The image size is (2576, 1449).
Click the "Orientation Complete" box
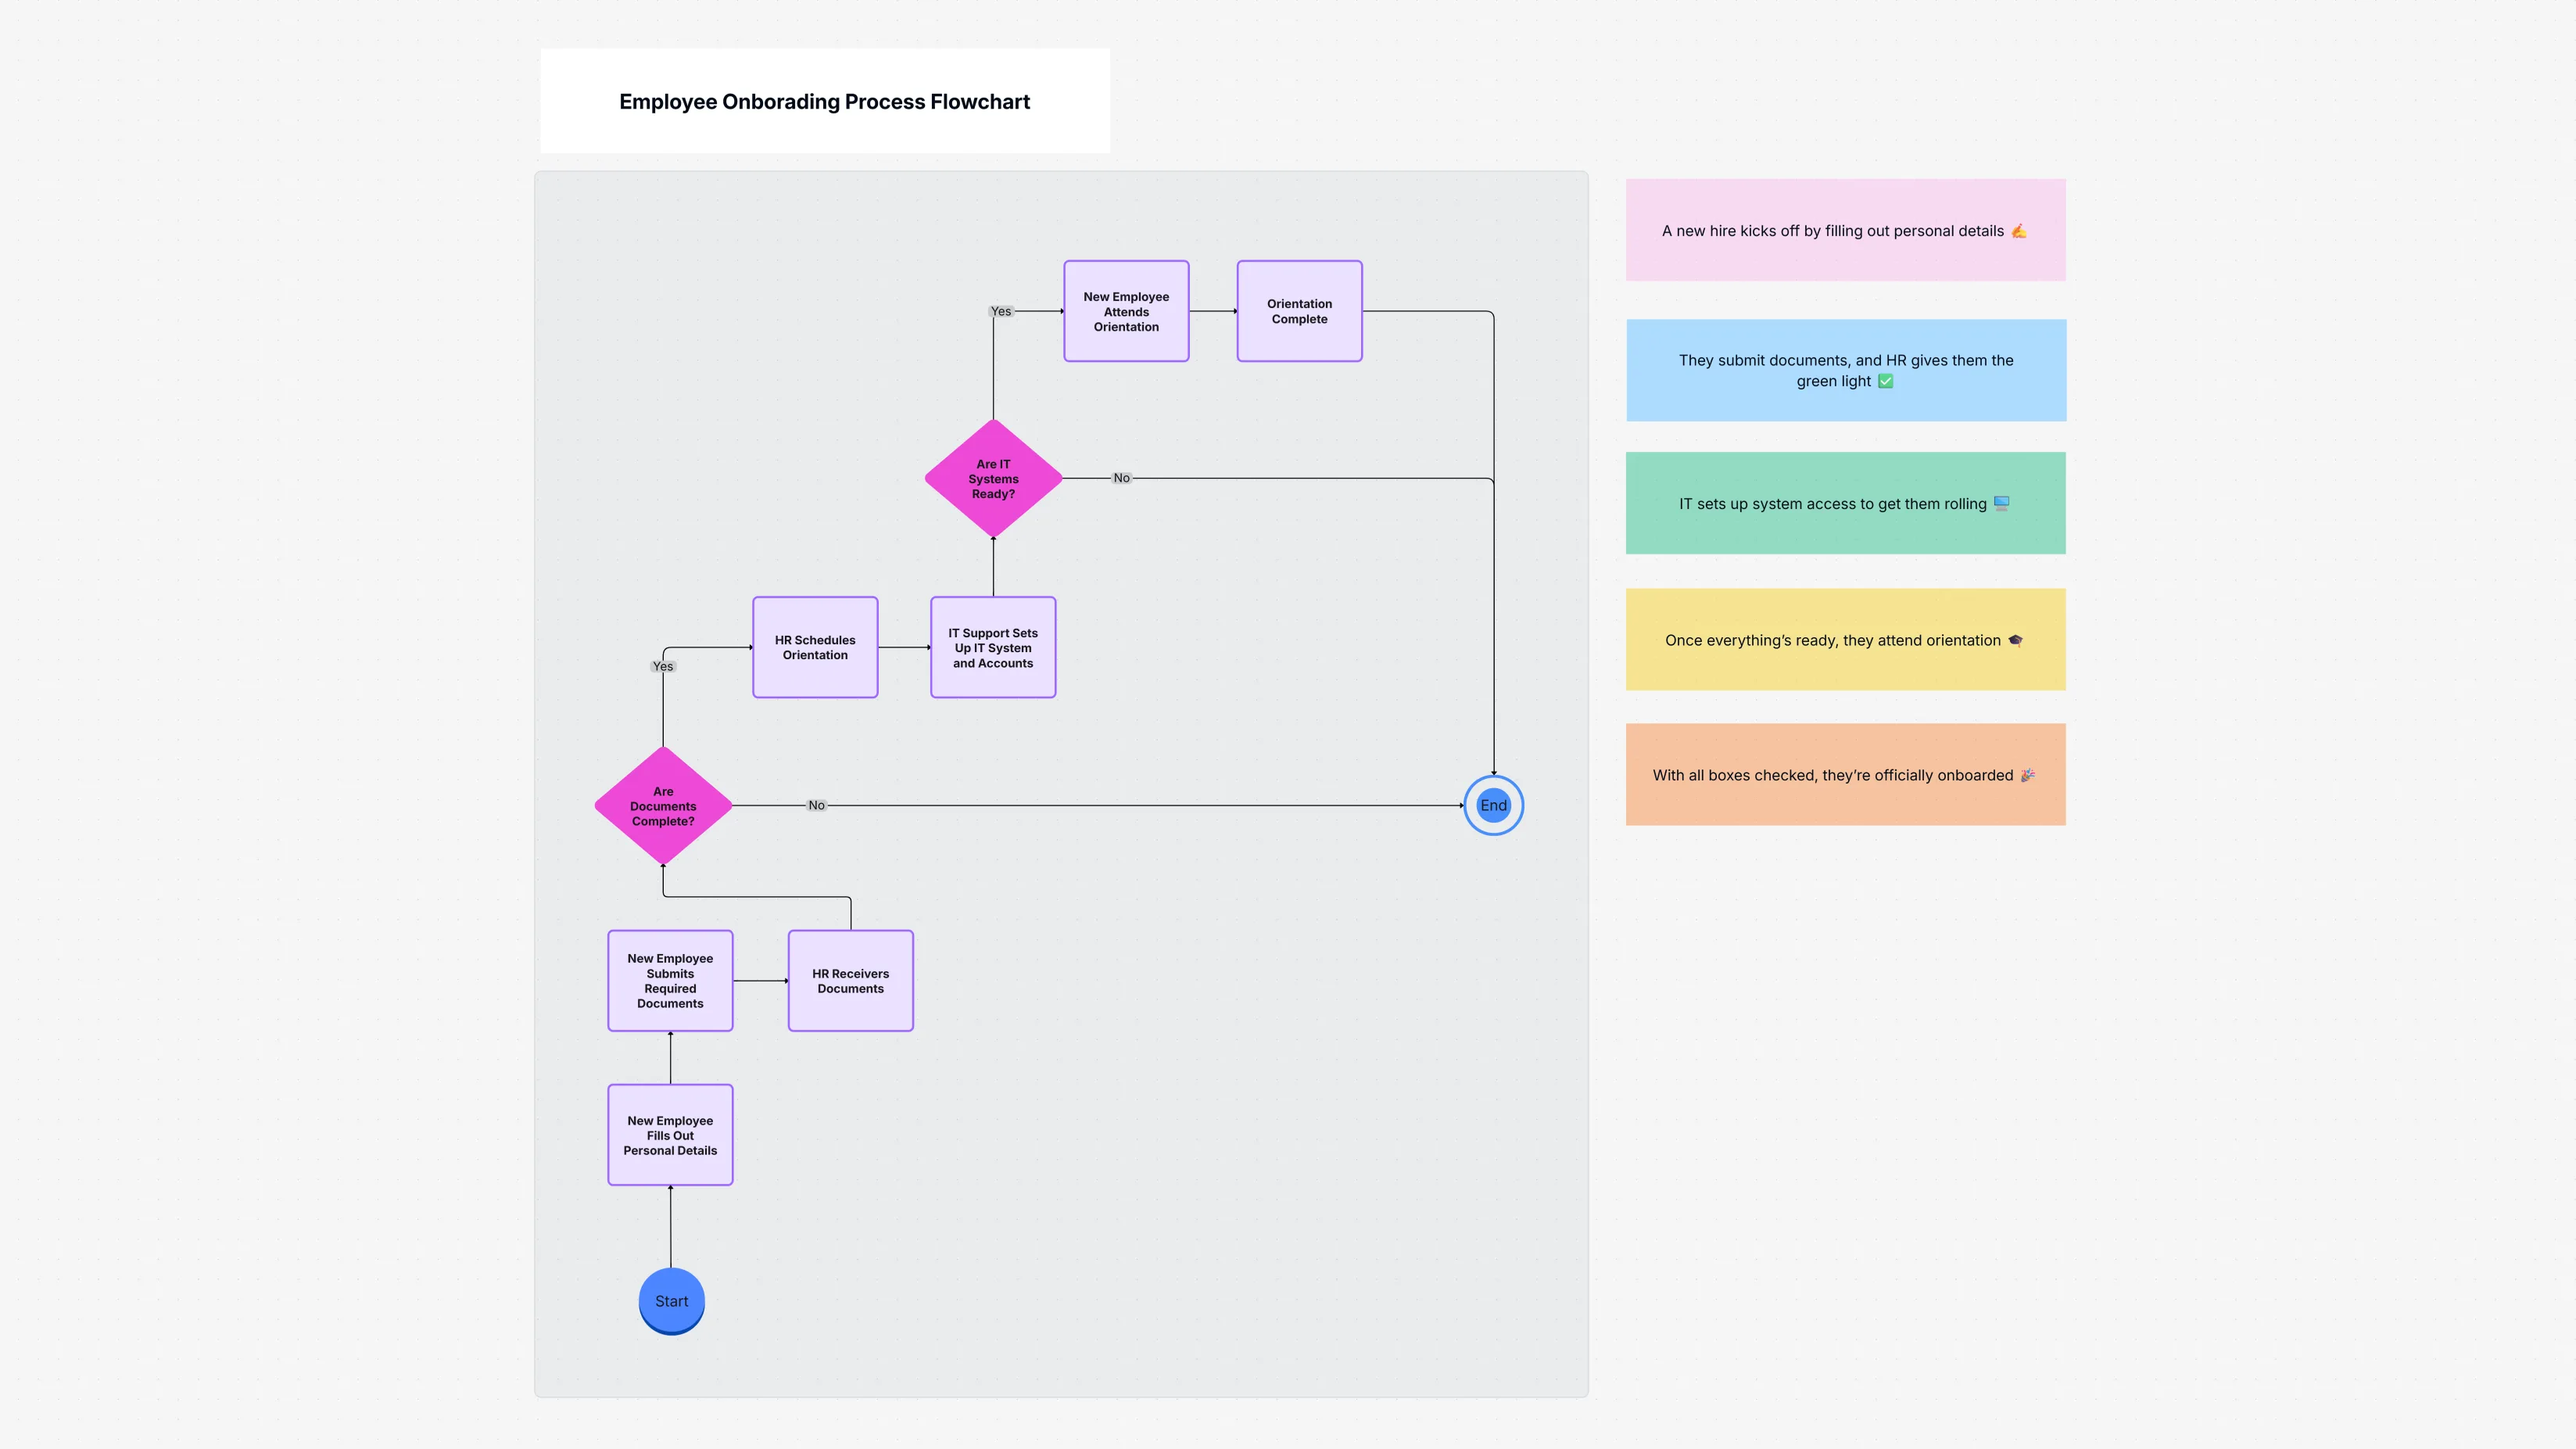point(1299,311)
